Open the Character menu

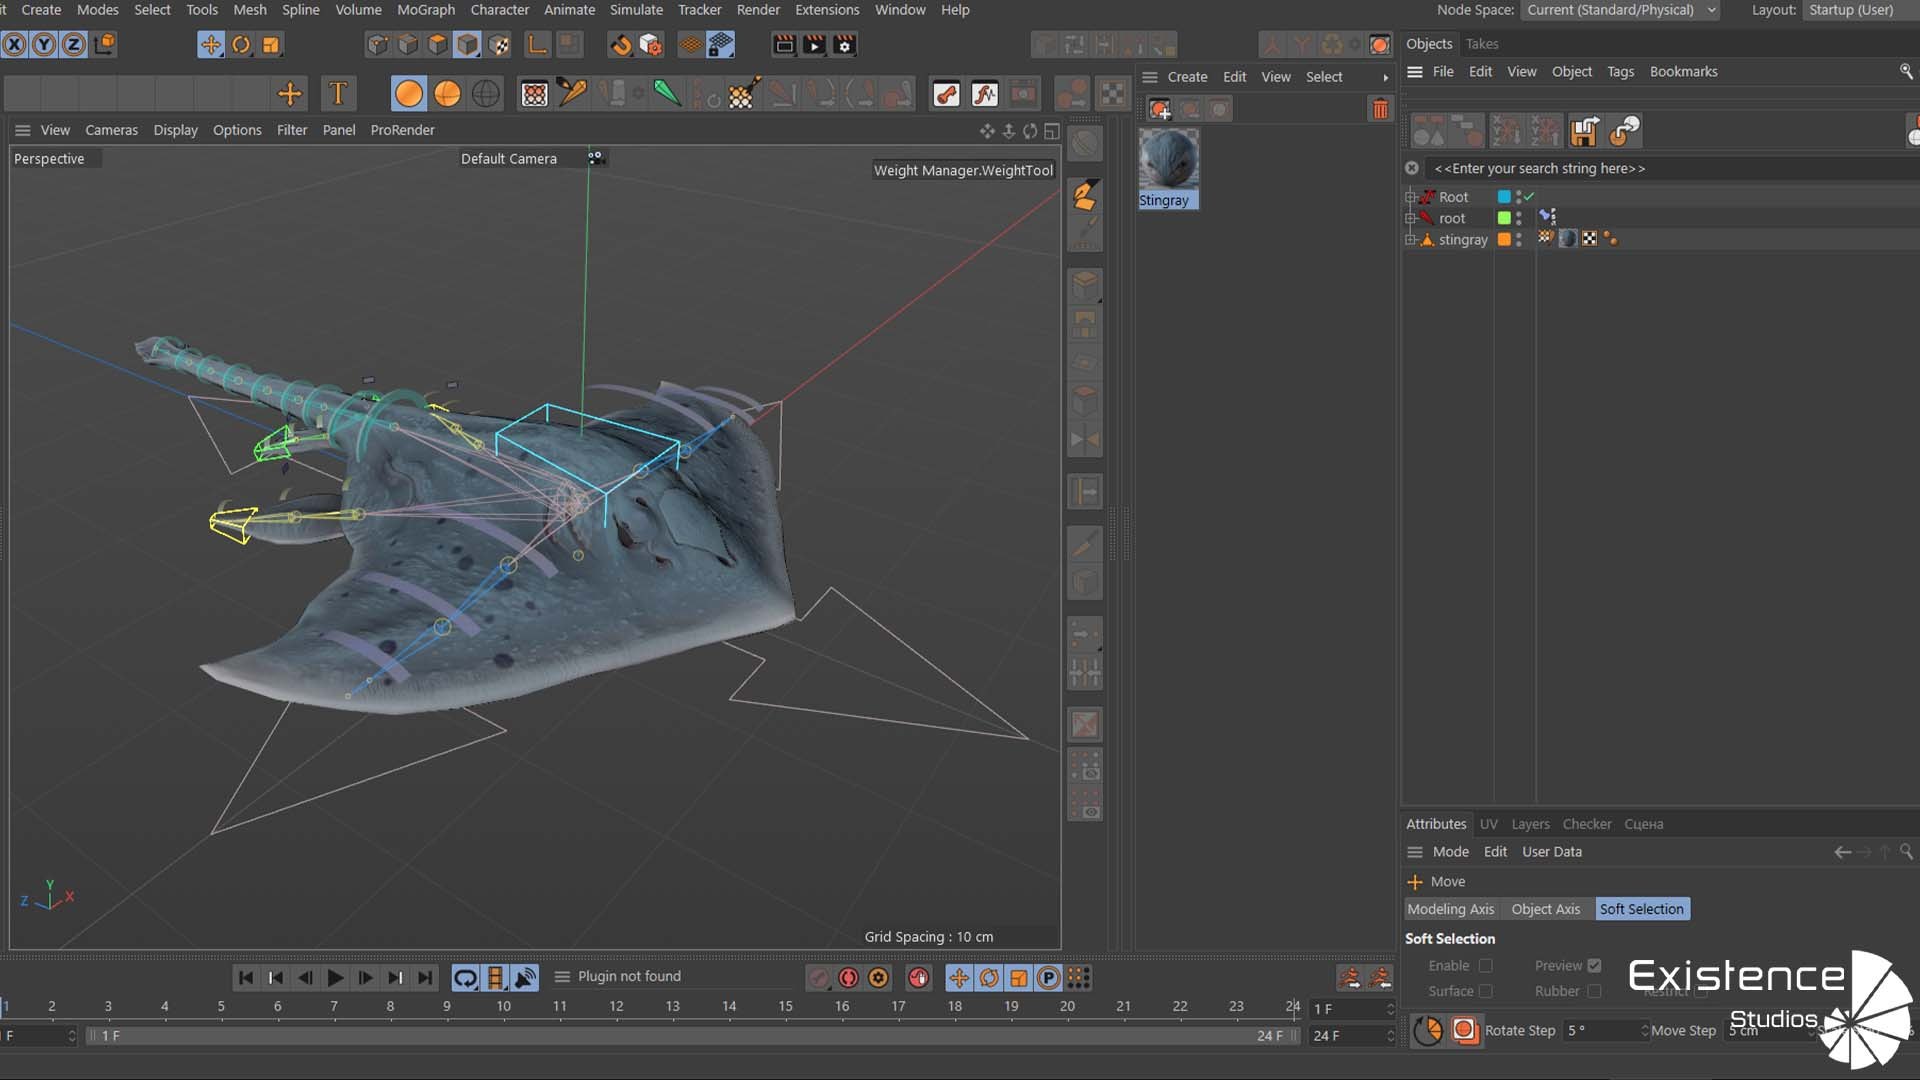[500, 10]
